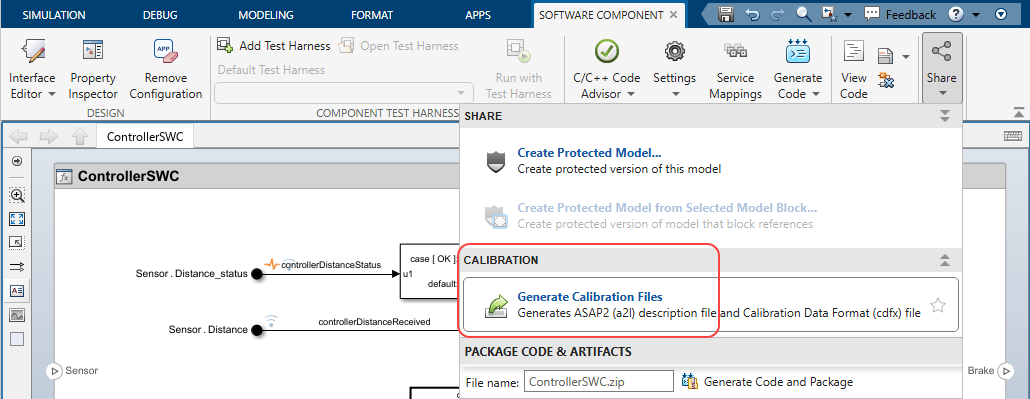The image size is (1030, 399).
Task: Open the Share menu button
Action: 941,68
